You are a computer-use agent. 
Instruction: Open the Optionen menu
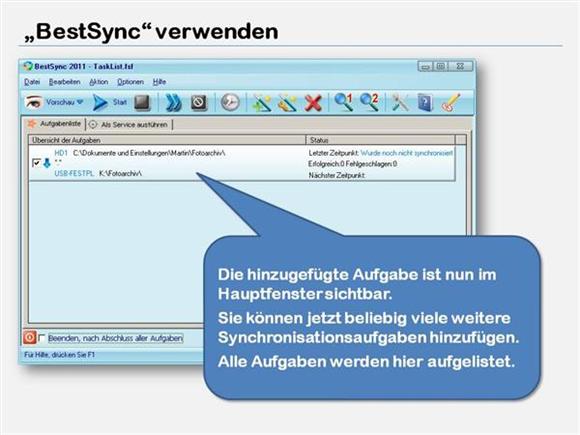130,82
